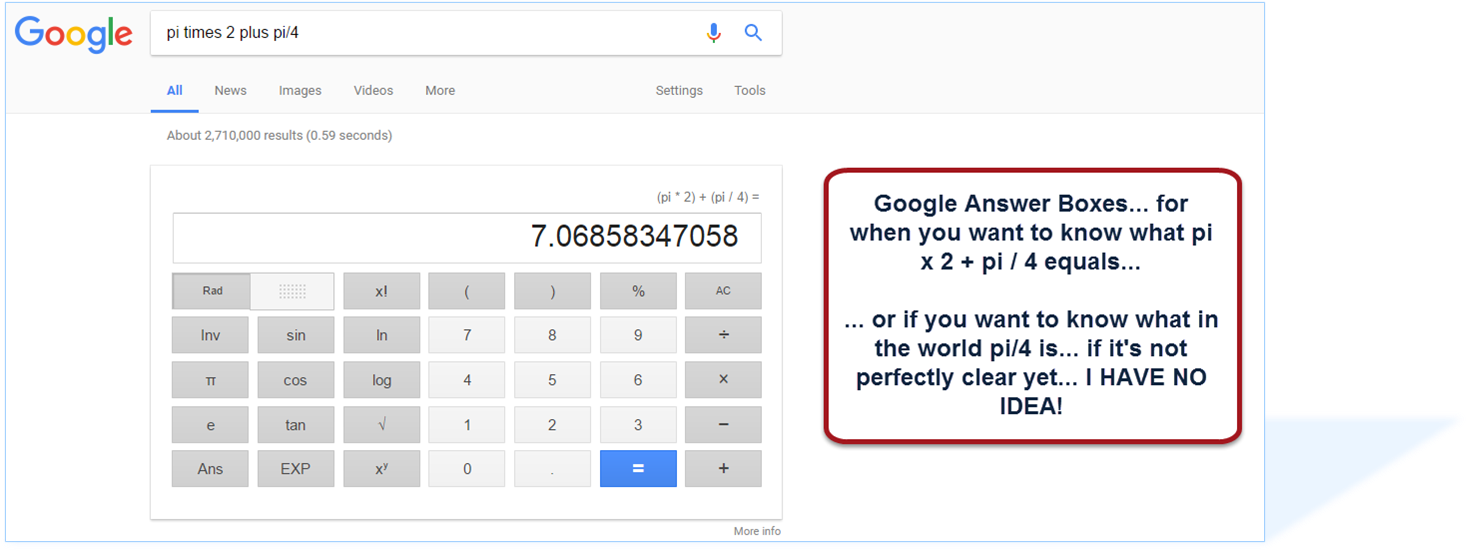The height and width of the screenshot is (550, 1466).
Task: Insert a close parenthesis
Action: 552,291
